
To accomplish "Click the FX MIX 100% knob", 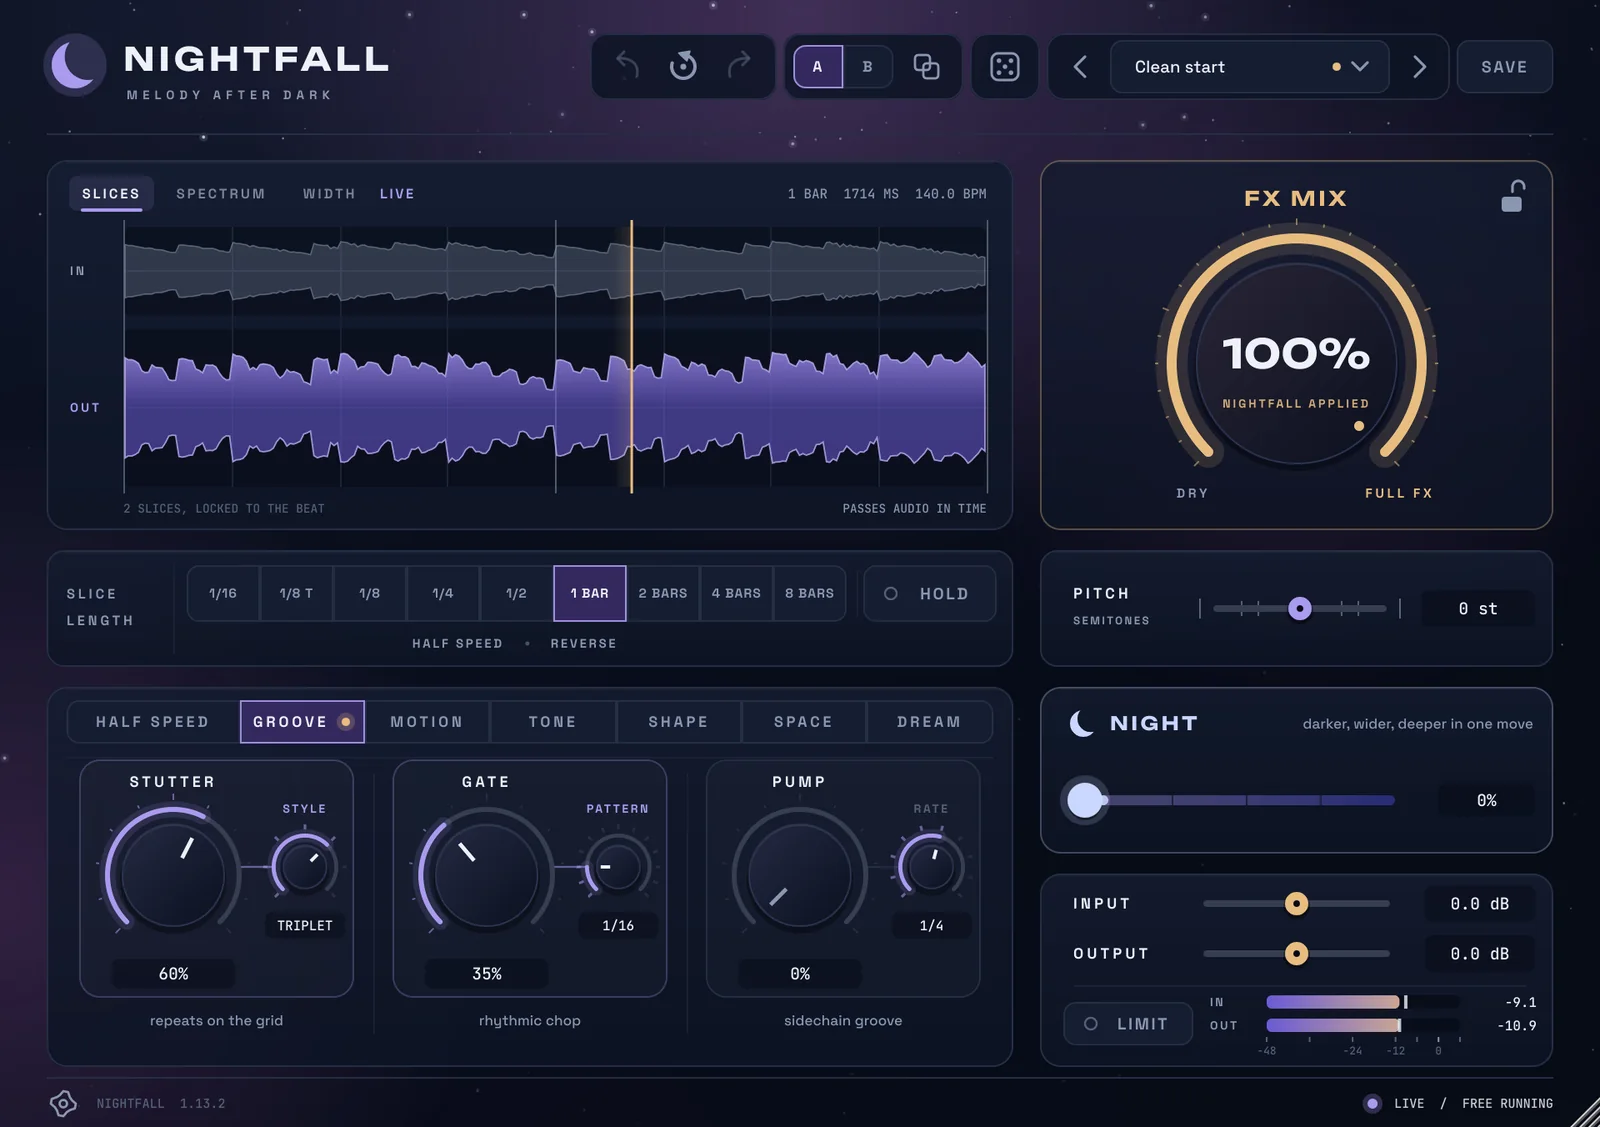I will click(x=1296, y=364).
